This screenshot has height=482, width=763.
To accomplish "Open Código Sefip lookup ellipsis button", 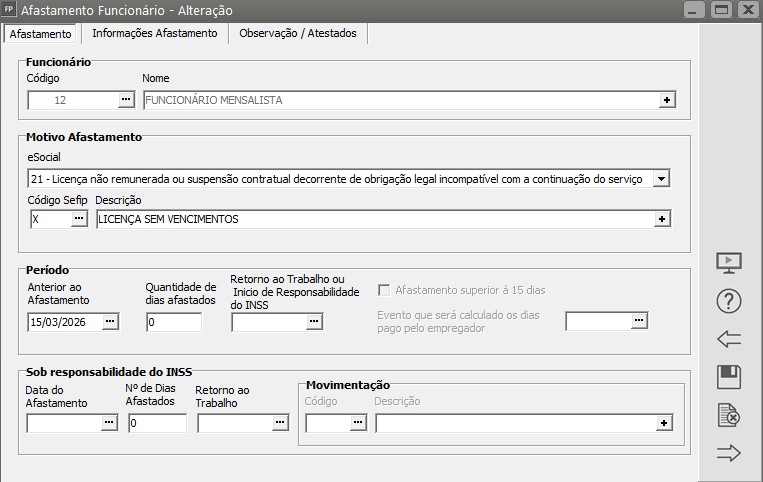I will 79,219.
